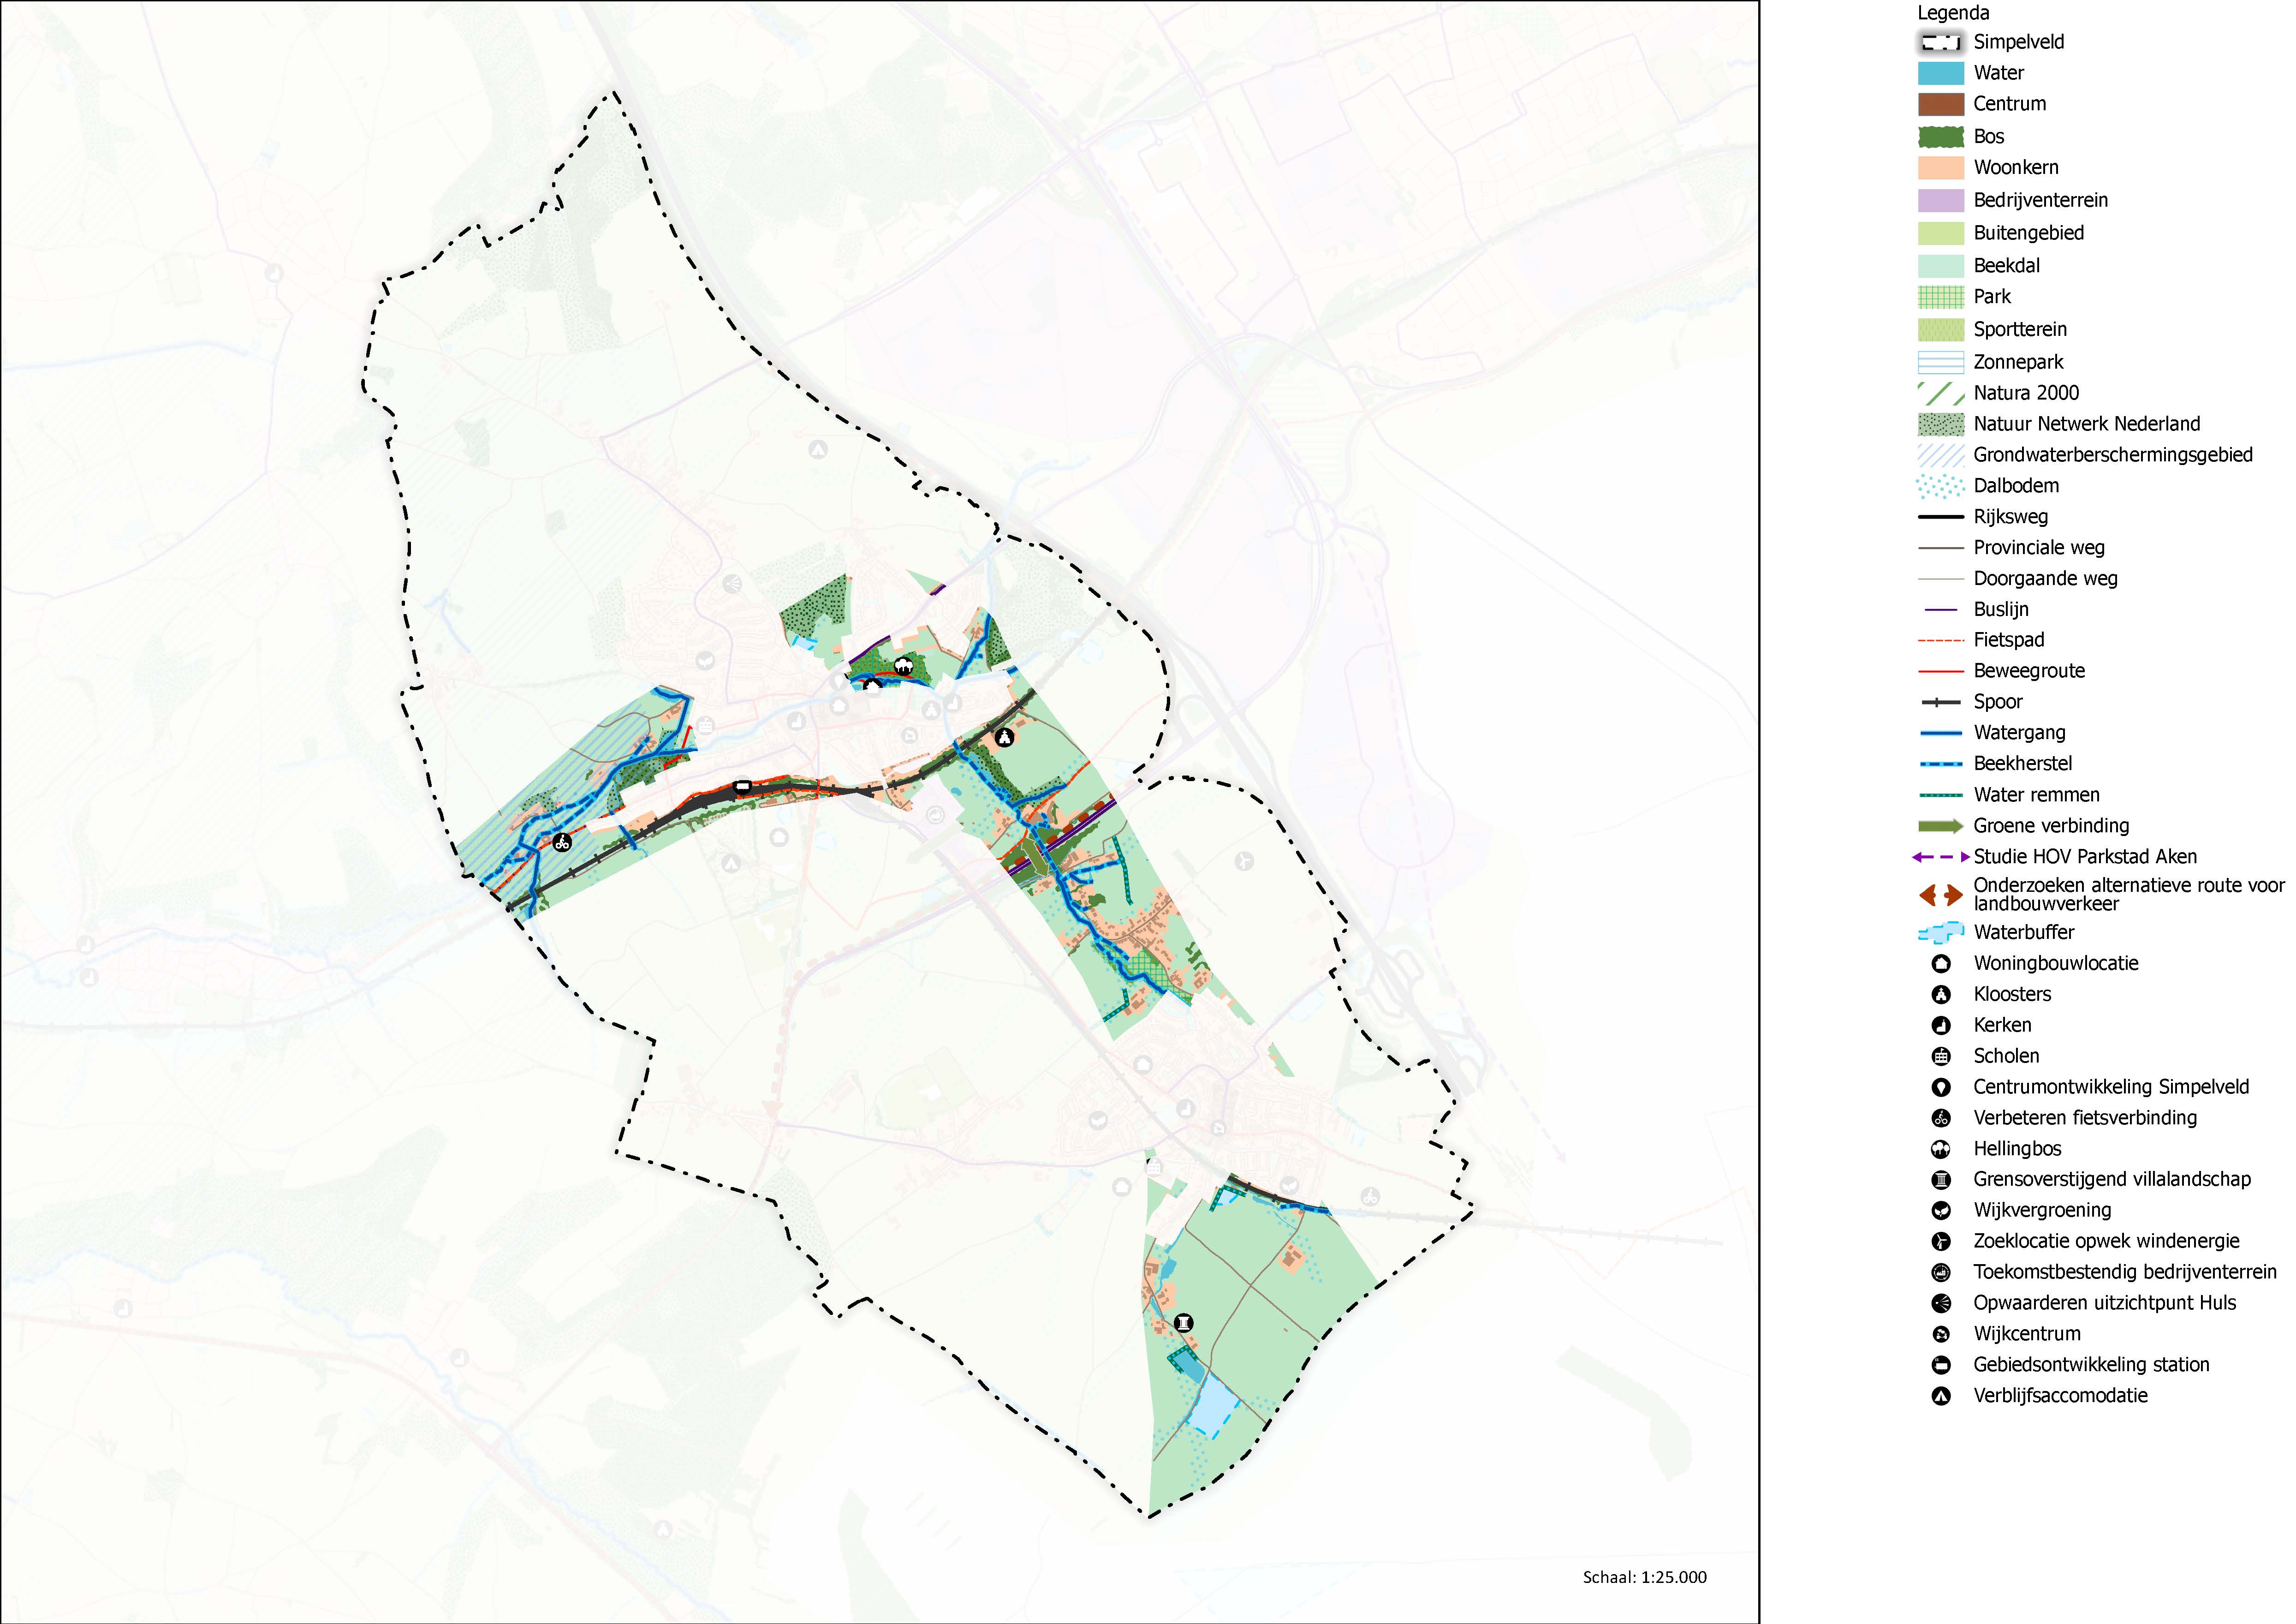
Task: Click the blue Water legend swatch
Action: tap(1941, 73)
